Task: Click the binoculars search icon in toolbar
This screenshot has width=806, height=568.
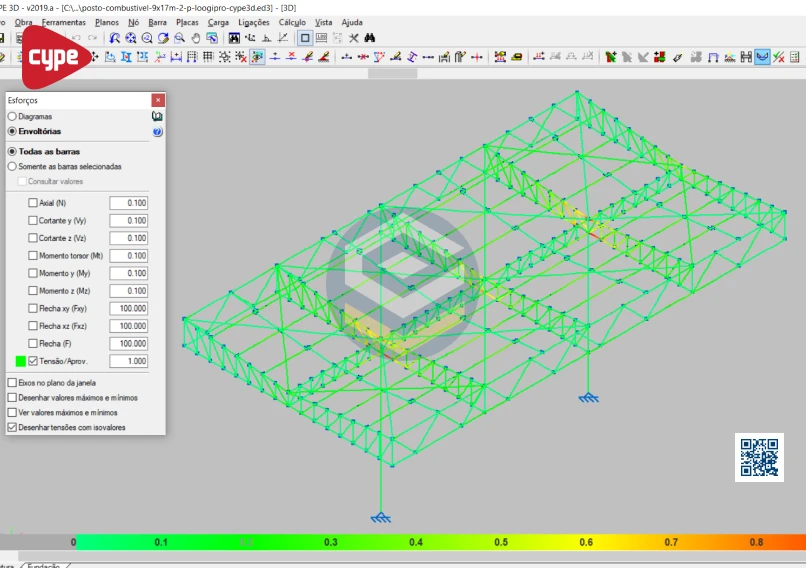Action: click(370, 38)
